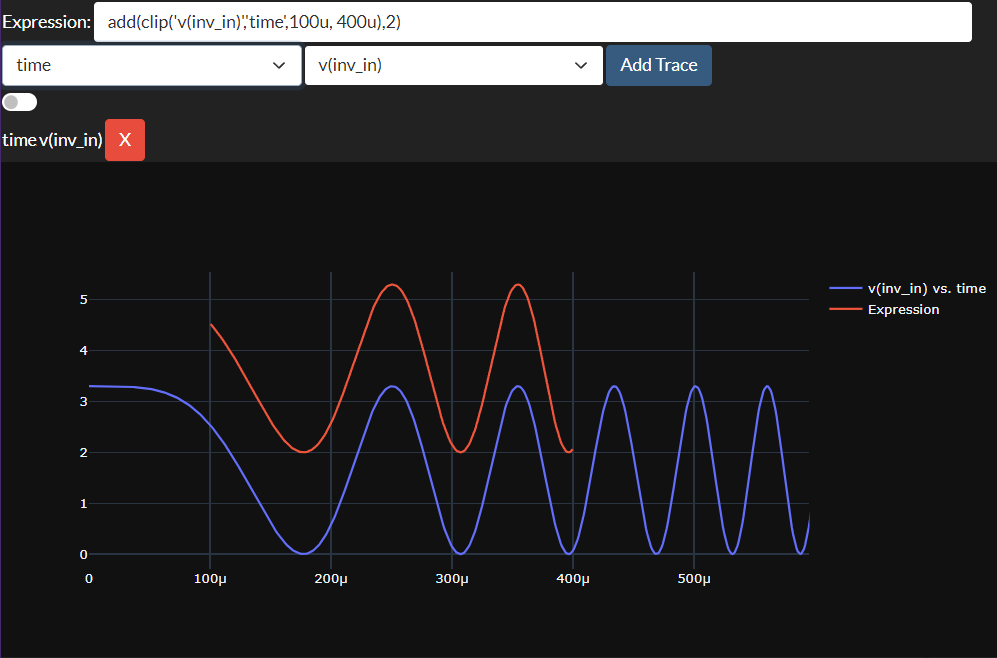This screenshot has height=658, width=997.
Task: Toggle the switch below the time dropdown
Action: click(x=20, y=102)
